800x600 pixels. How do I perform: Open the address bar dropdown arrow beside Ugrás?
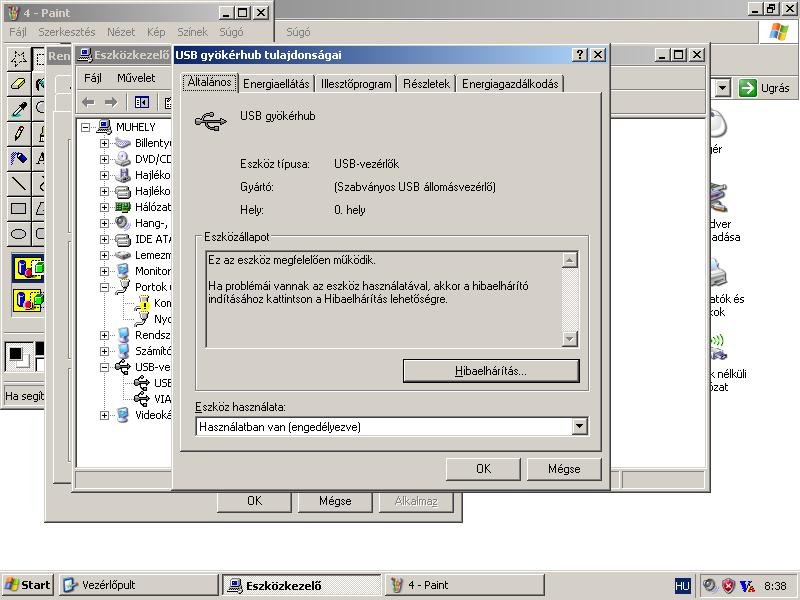722,88
